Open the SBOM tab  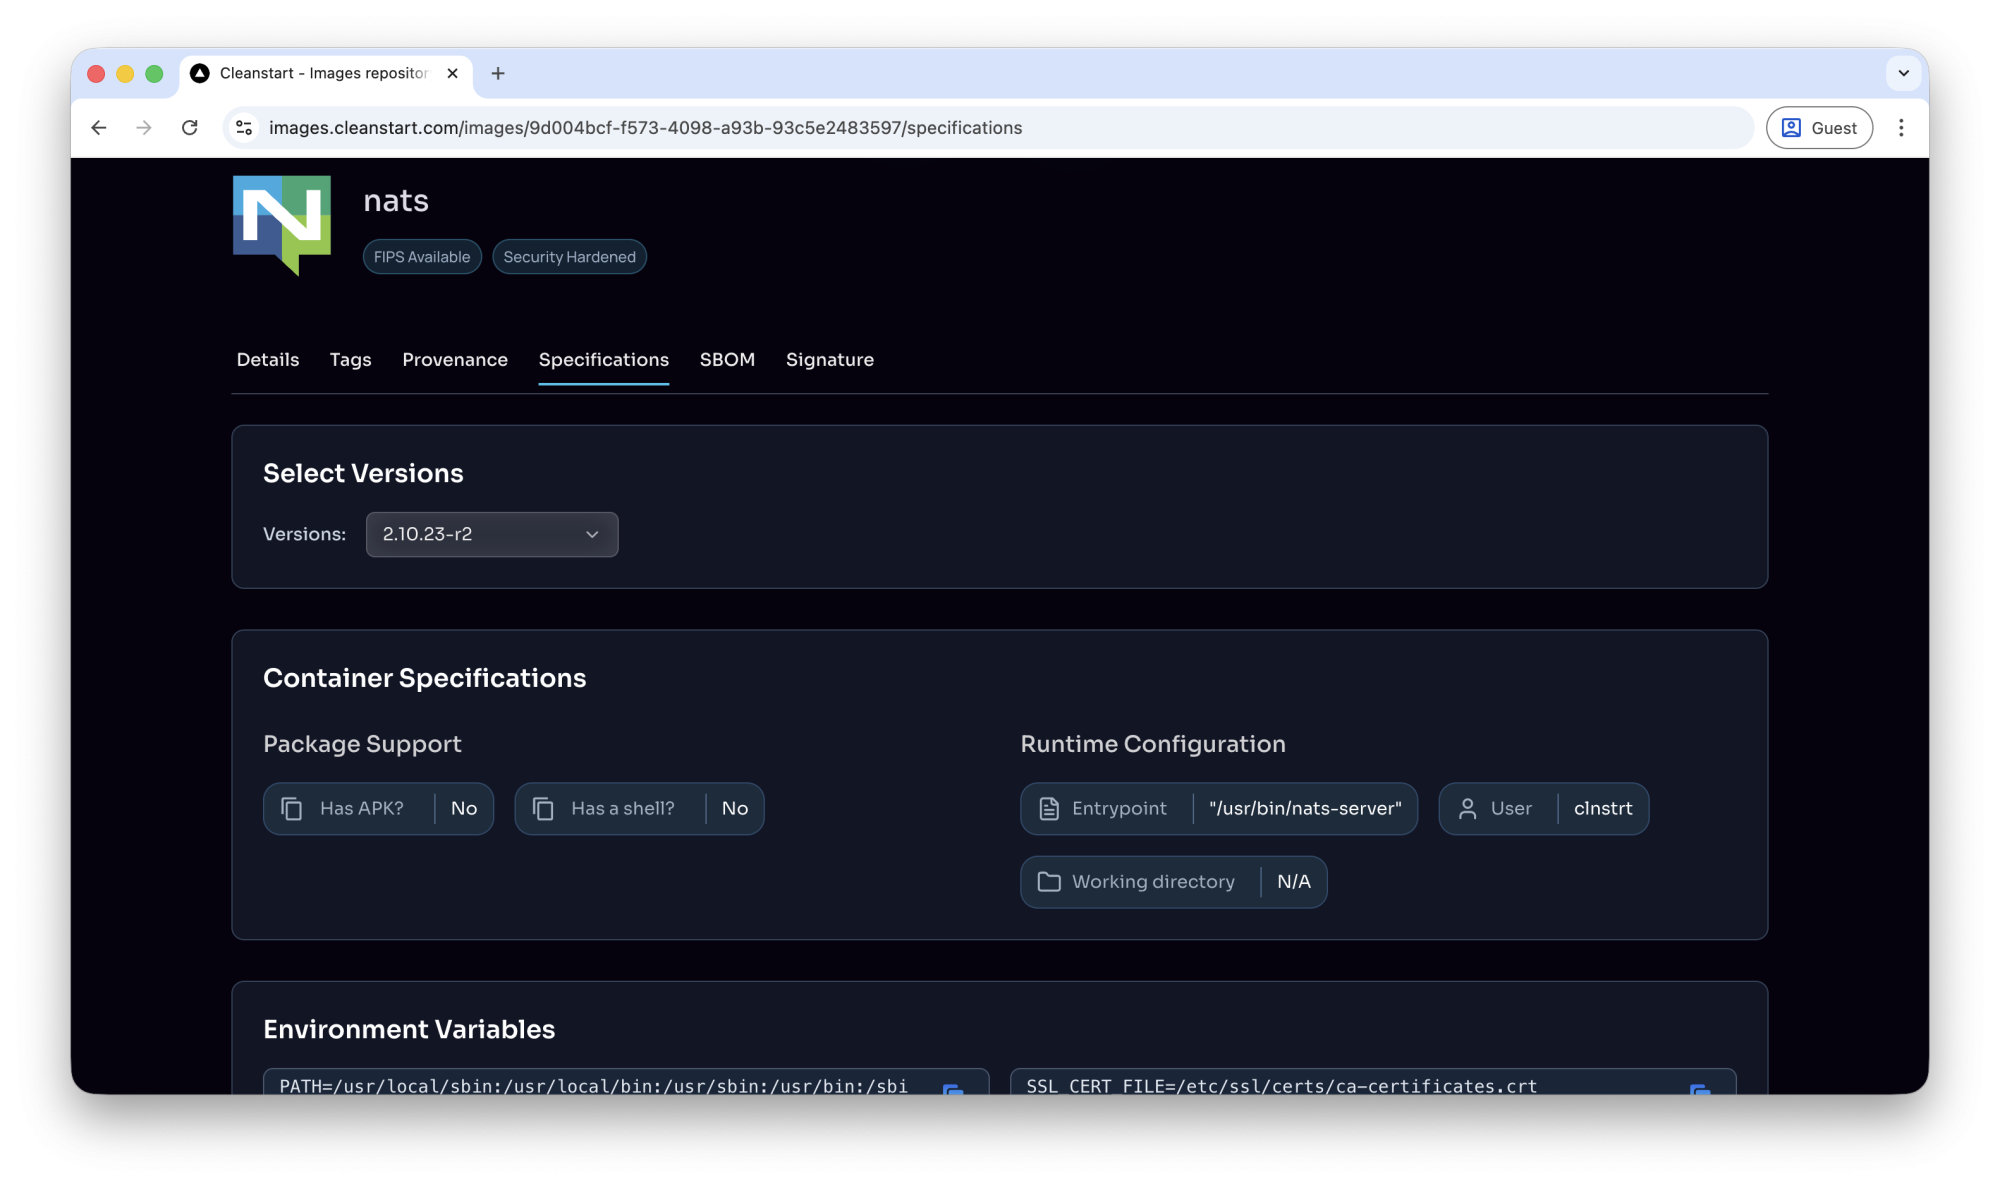(x=727, y=360)
